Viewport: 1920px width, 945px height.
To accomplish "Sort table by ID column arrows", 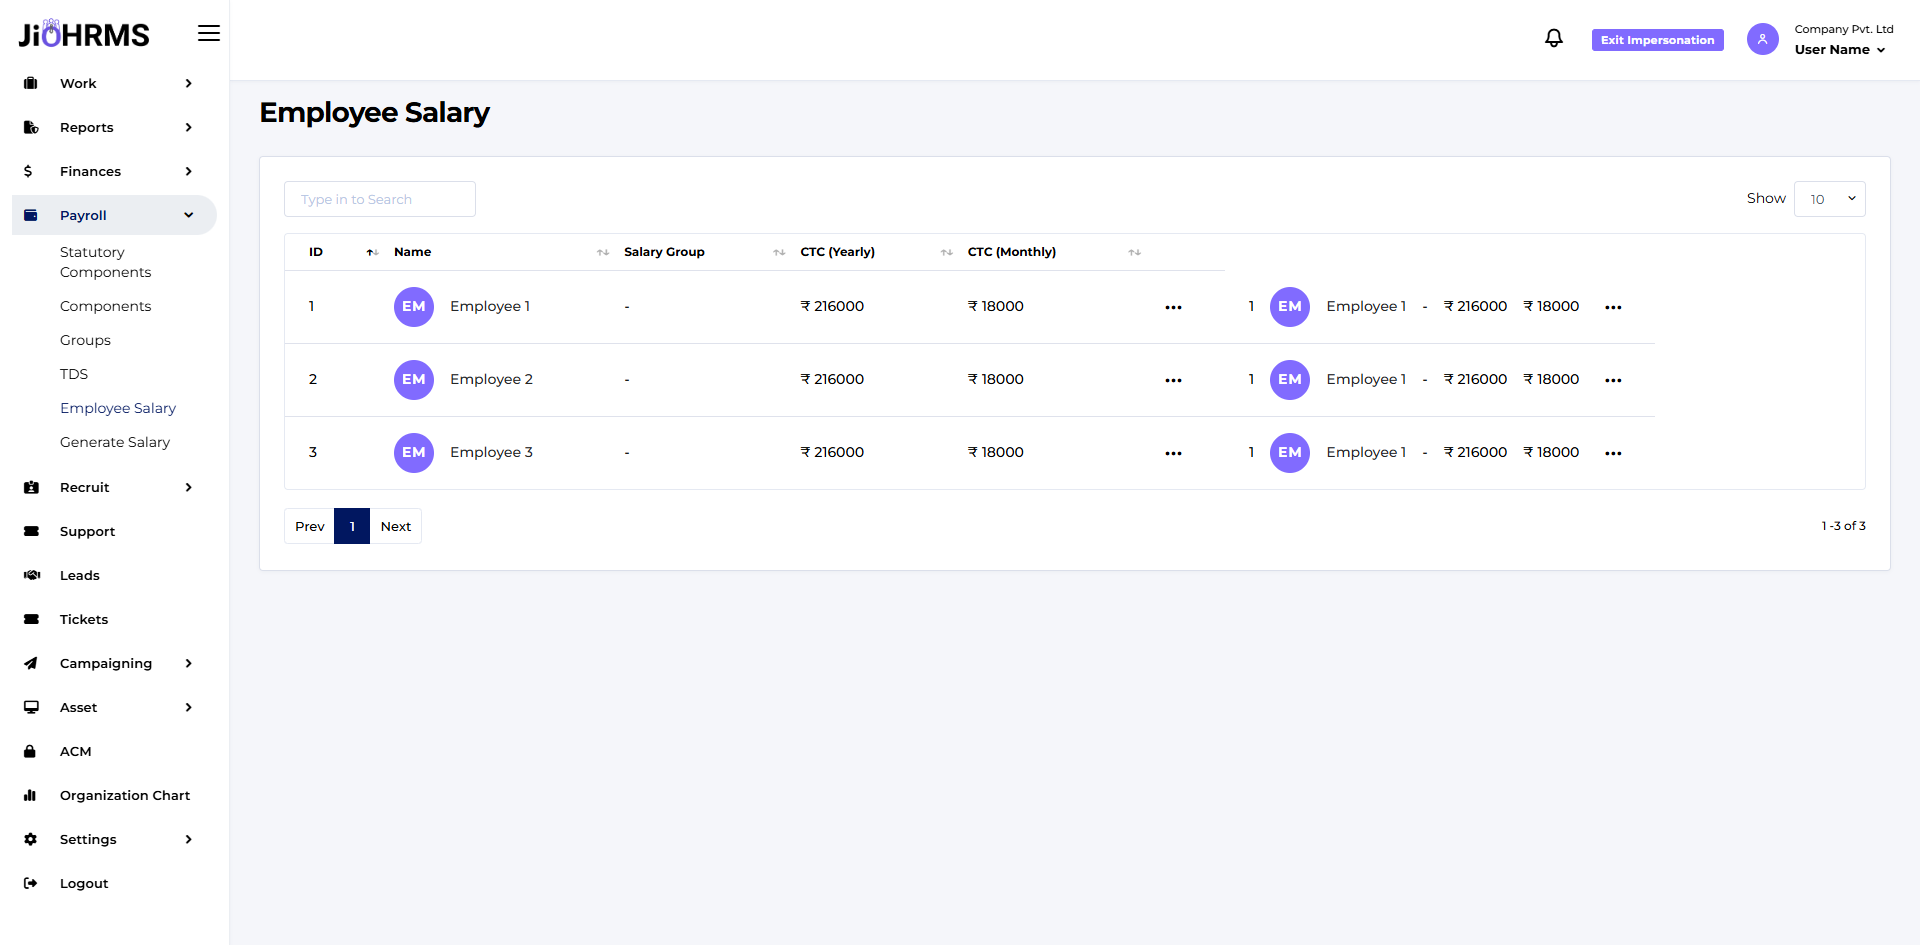I will pyautogui.click(x=372, y=252).
